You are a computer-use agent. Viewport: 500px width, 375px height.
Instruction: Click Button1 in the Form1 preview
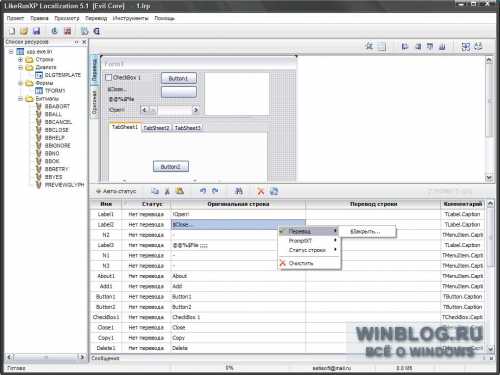(179, 78)
